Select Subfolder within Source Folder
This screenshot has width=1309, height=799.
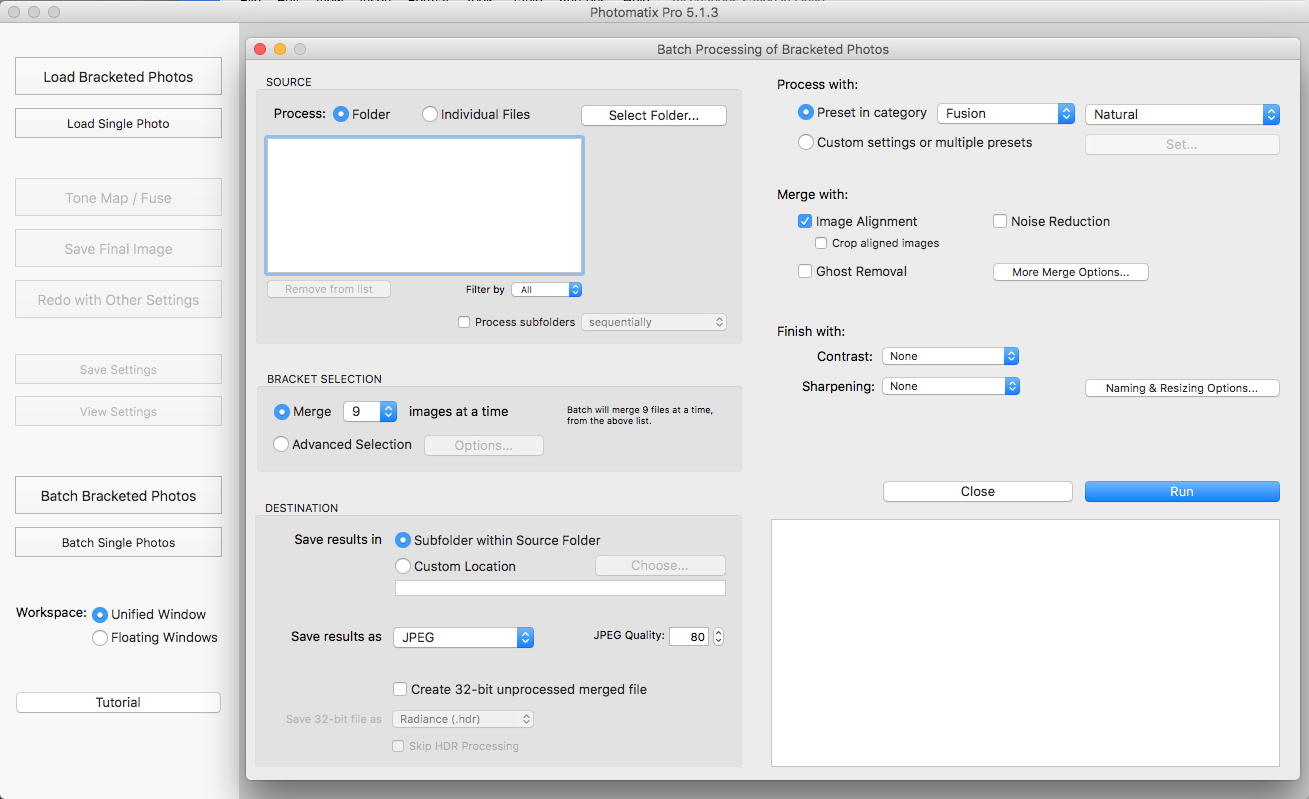pyautogui.click(x=403, y=540)
